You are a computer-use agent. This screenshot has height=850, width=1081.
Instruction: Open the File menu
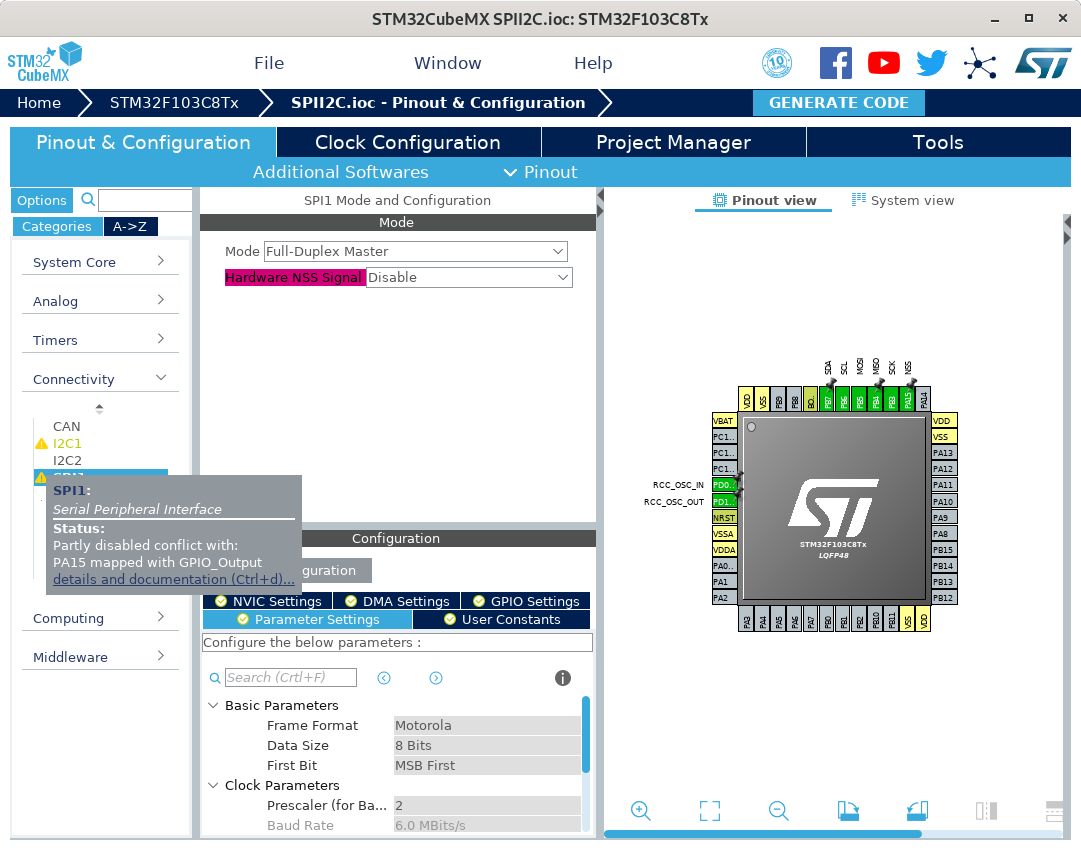269,63
